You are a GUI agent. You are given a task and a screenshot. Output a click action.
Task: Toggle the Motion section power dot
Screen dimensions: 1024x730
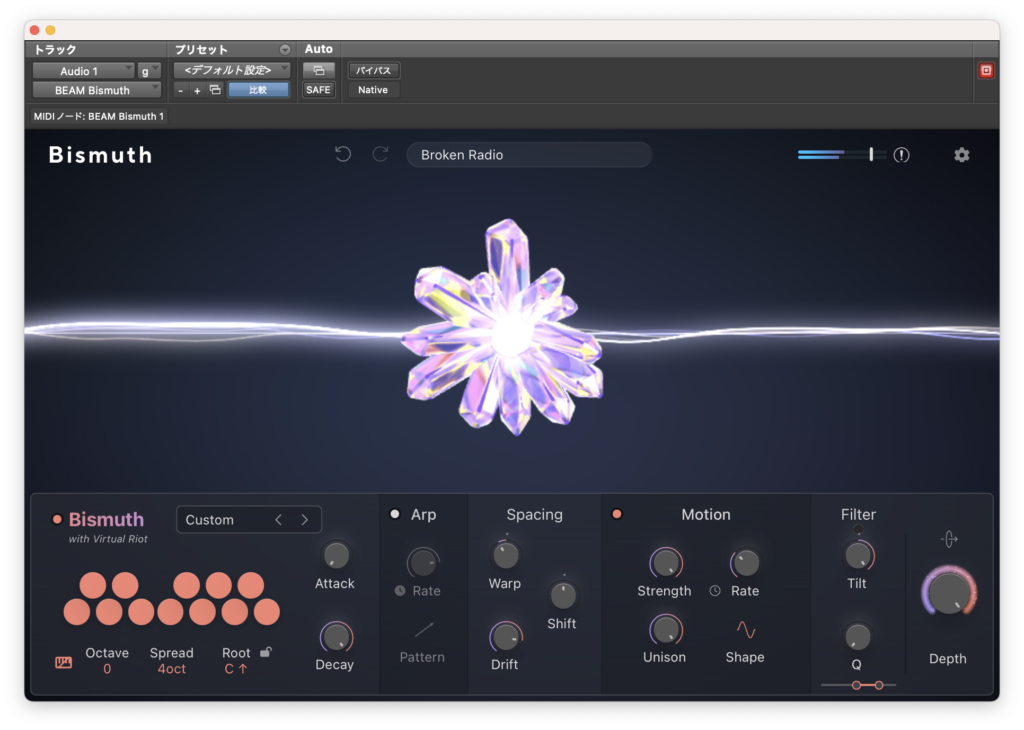pos(616,514)
